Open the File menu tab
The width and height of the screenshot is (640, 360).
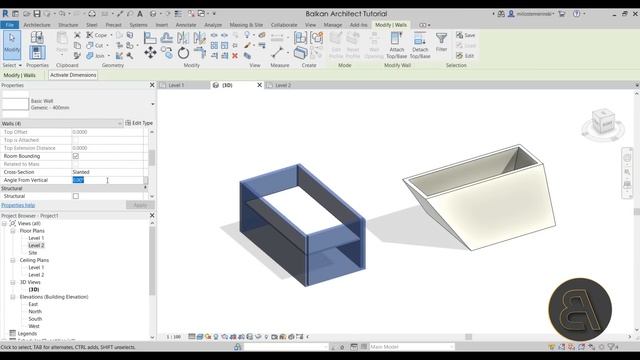pyautogui.click(x=9, y=25)
